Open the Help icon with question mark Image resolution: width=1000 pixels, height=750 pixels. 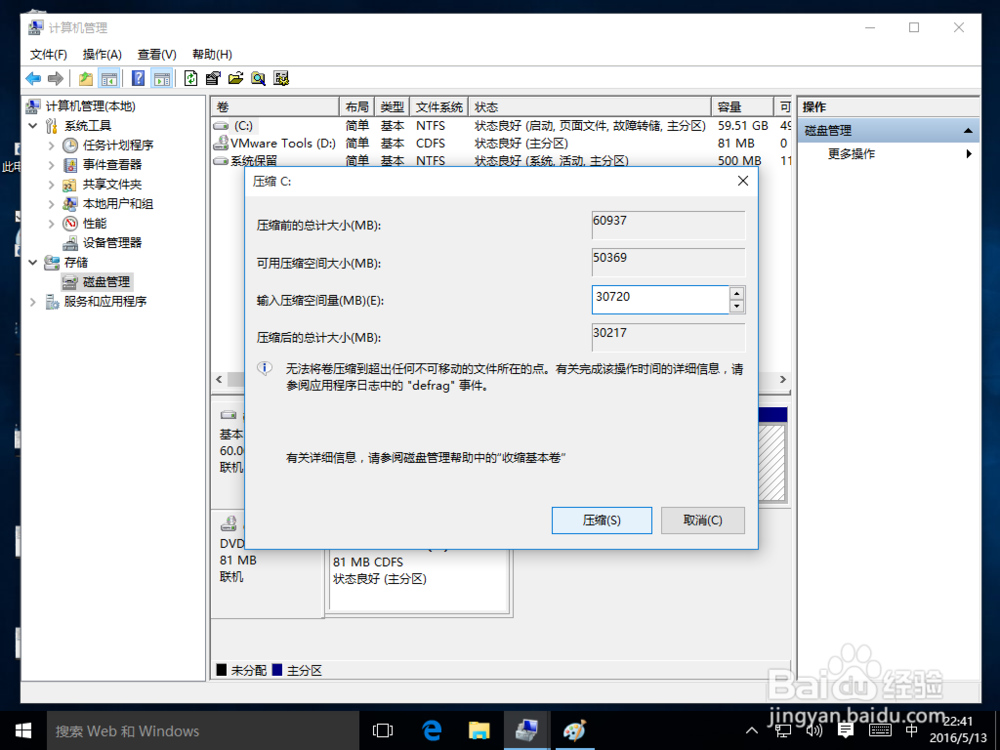pyautogui.click(x=137, y=78)
